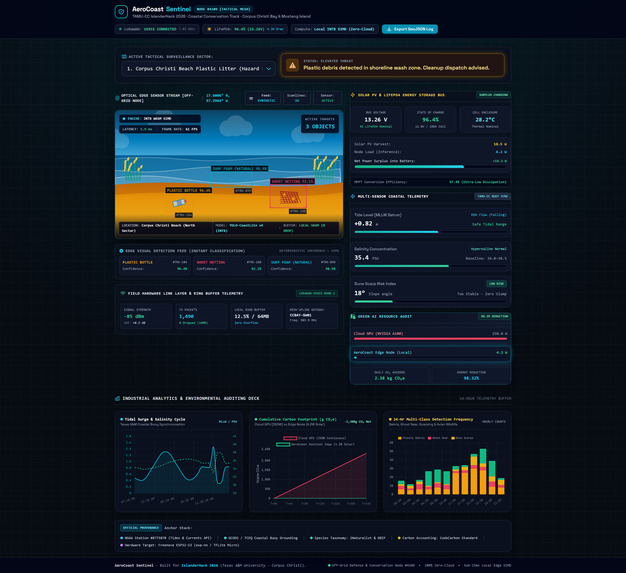The width and height of the screenshot is (626, 573).
Task: Click the Export GeoJSON Log button
Action: point(410,29)
